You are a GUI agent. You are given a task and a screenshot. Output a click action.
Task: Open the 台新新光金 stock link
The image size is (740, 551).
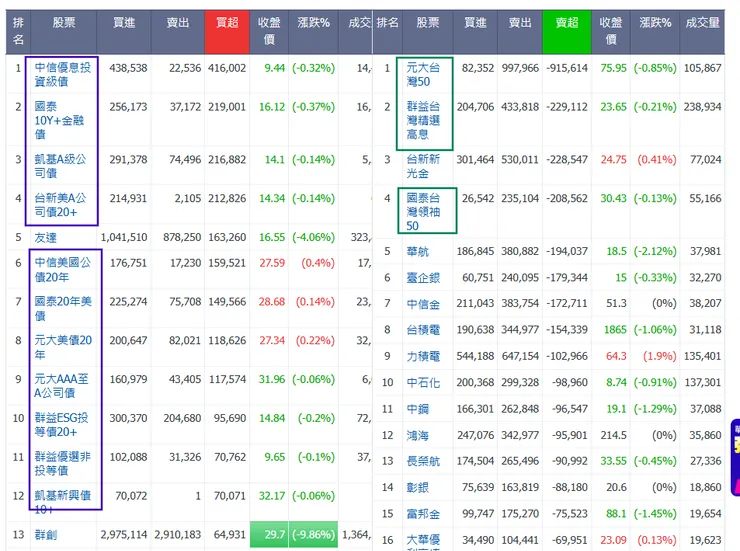pos(423,166)
